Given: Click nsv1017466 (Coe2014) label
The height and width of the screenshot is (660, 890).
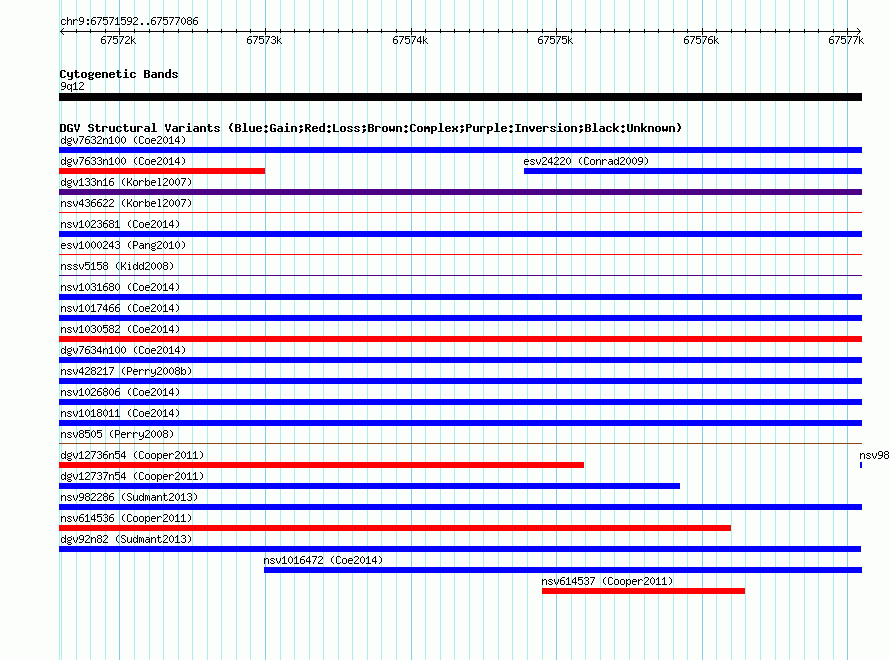Looking at the screenshot, I should pos(120,308).
